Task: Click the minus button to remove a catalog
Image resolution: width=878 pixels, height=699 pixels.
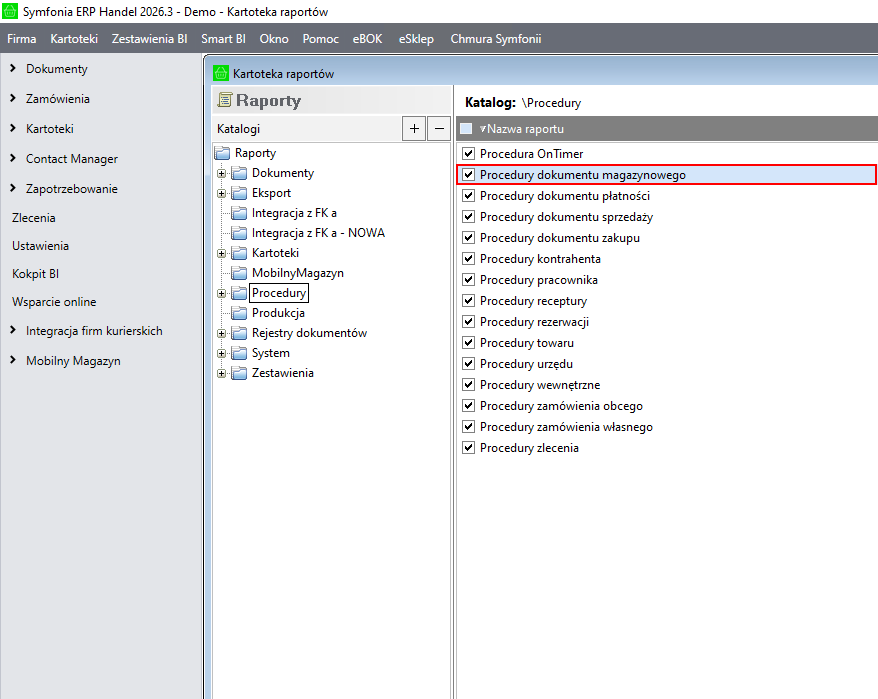Action: [440, 129]
